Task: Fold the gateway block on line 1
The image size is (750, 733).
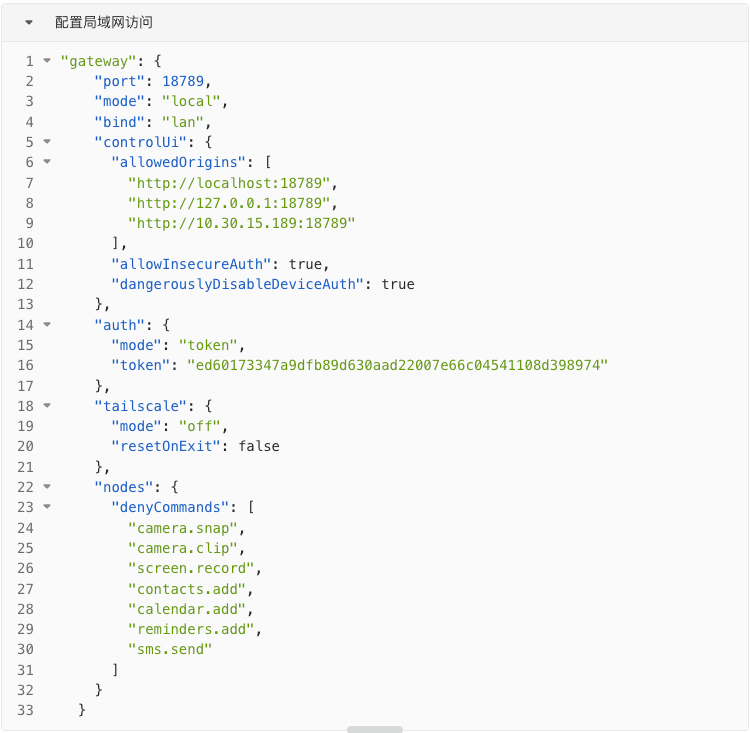Action: [x=47, y=61]
